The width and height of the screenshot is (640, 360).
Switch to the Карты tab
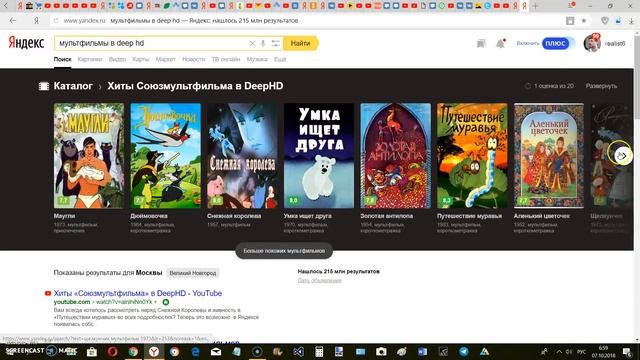coord(141,59)
